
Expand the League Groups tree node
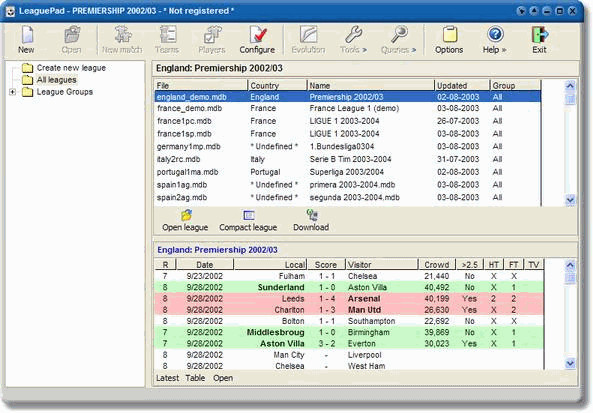coord(12,92)
